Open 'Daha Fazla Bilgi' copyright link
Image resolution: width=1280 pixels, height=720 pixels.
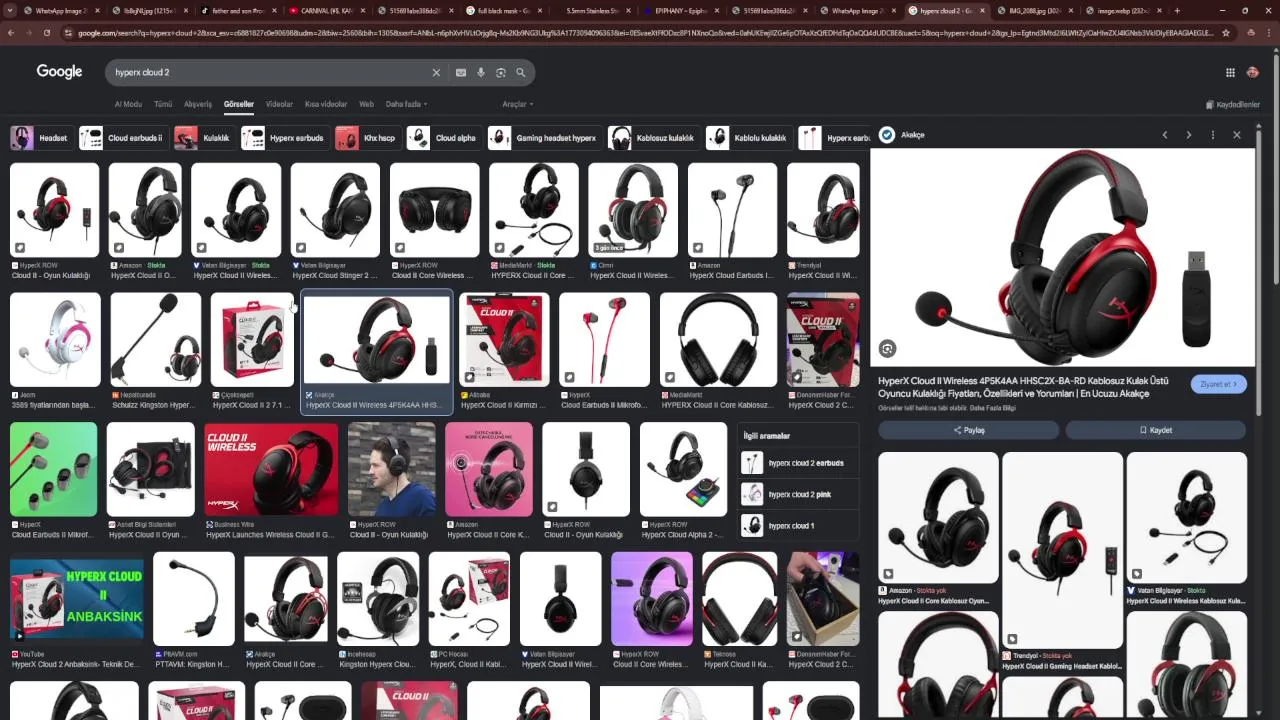[993, 408]
